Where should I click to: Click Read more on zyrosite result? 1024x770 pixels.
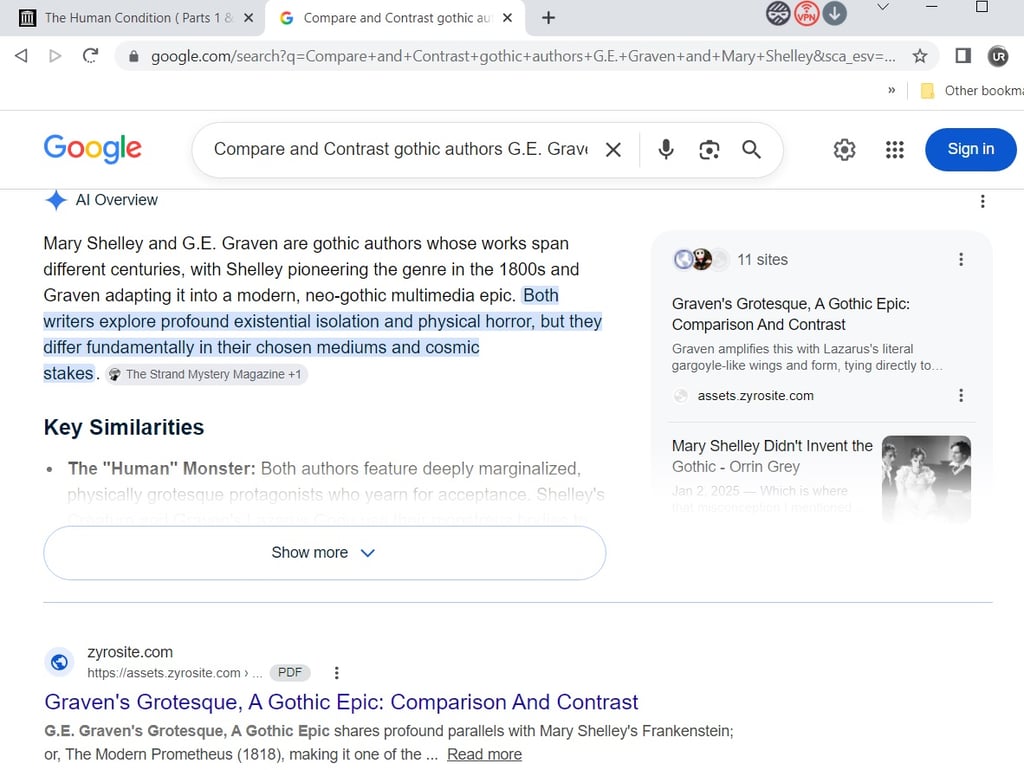coord(484,754)
